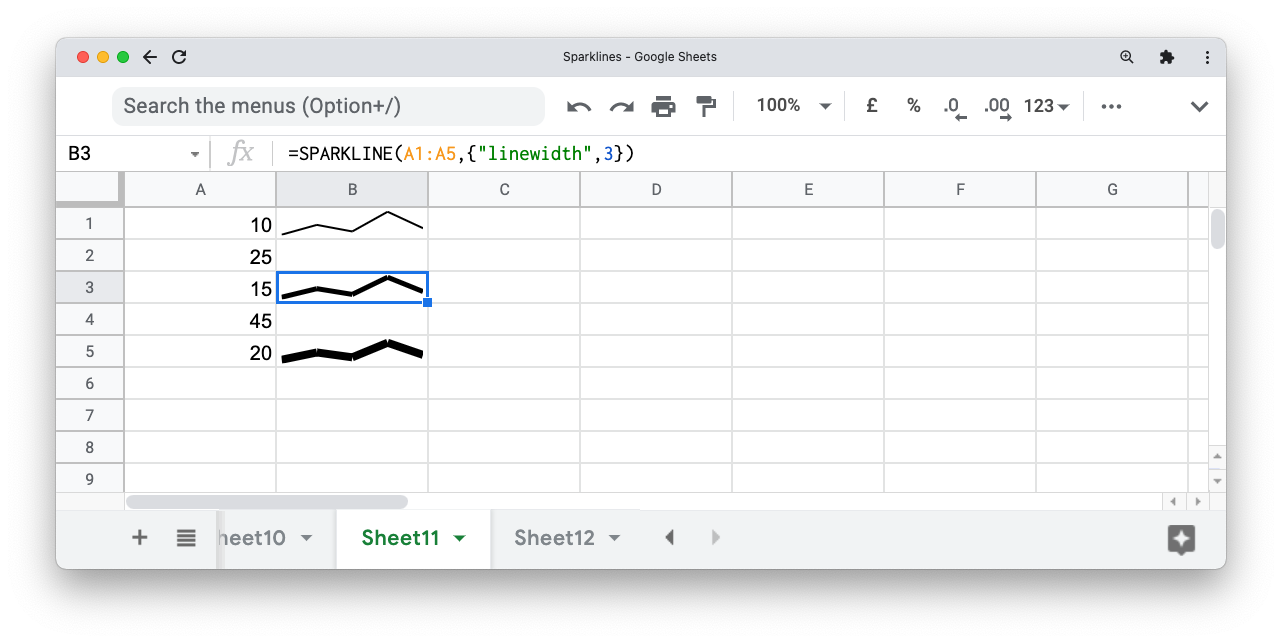Open the Print icon
Screen dimensions: 1282x643
tap(664, 105)
